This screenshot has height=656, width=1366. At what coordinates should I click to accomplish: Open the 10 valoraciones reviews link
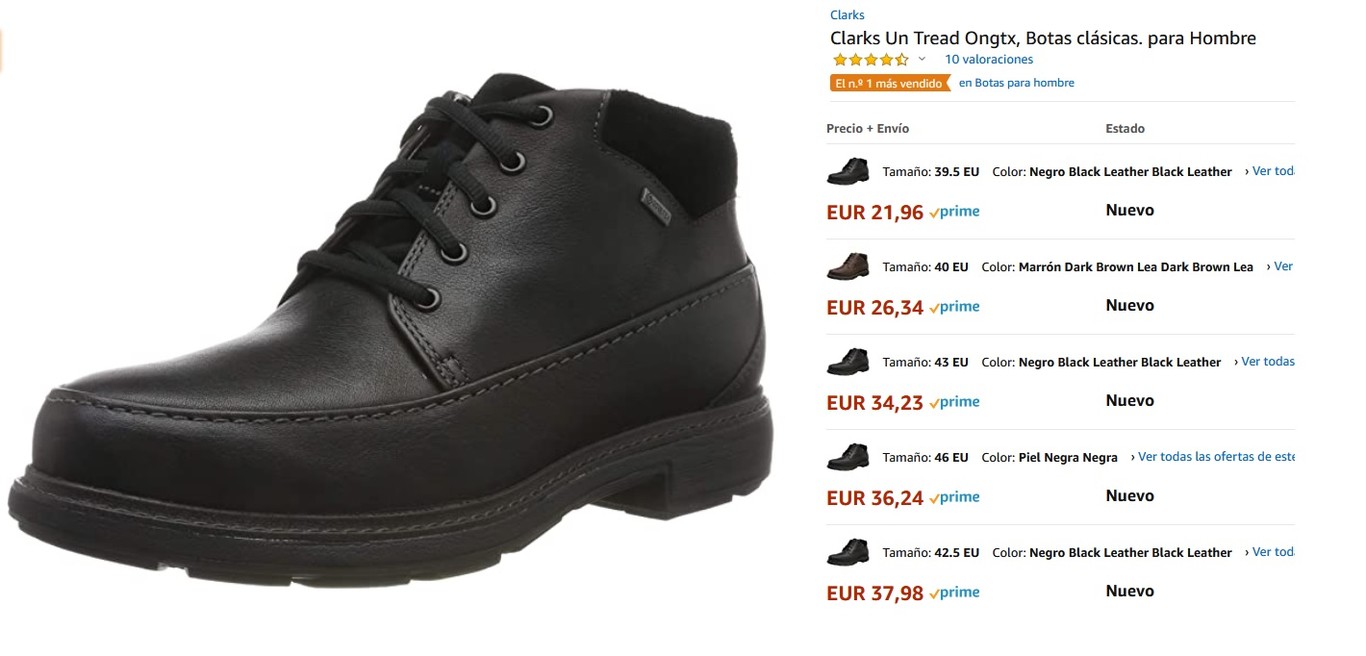(x=988, y=60)
